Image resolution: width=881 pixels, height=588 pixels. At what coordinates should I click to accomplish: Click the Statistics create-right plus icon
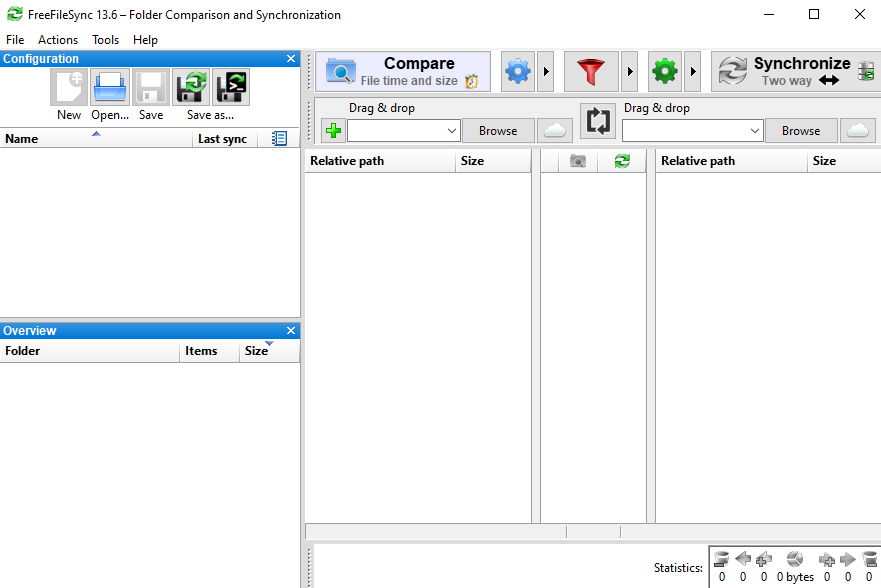click(x=826, y=559)
